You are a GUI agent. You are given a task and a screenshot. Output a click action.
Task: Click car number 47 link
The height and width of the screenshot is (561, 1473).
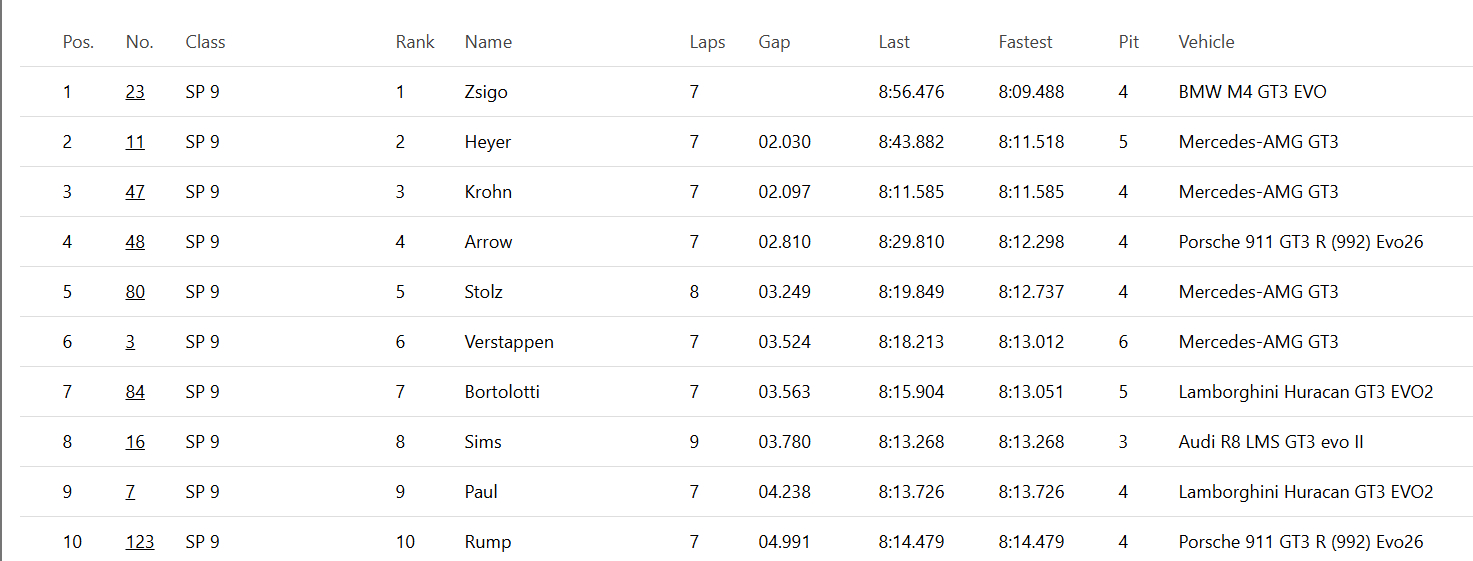click(x=135, y=192)
